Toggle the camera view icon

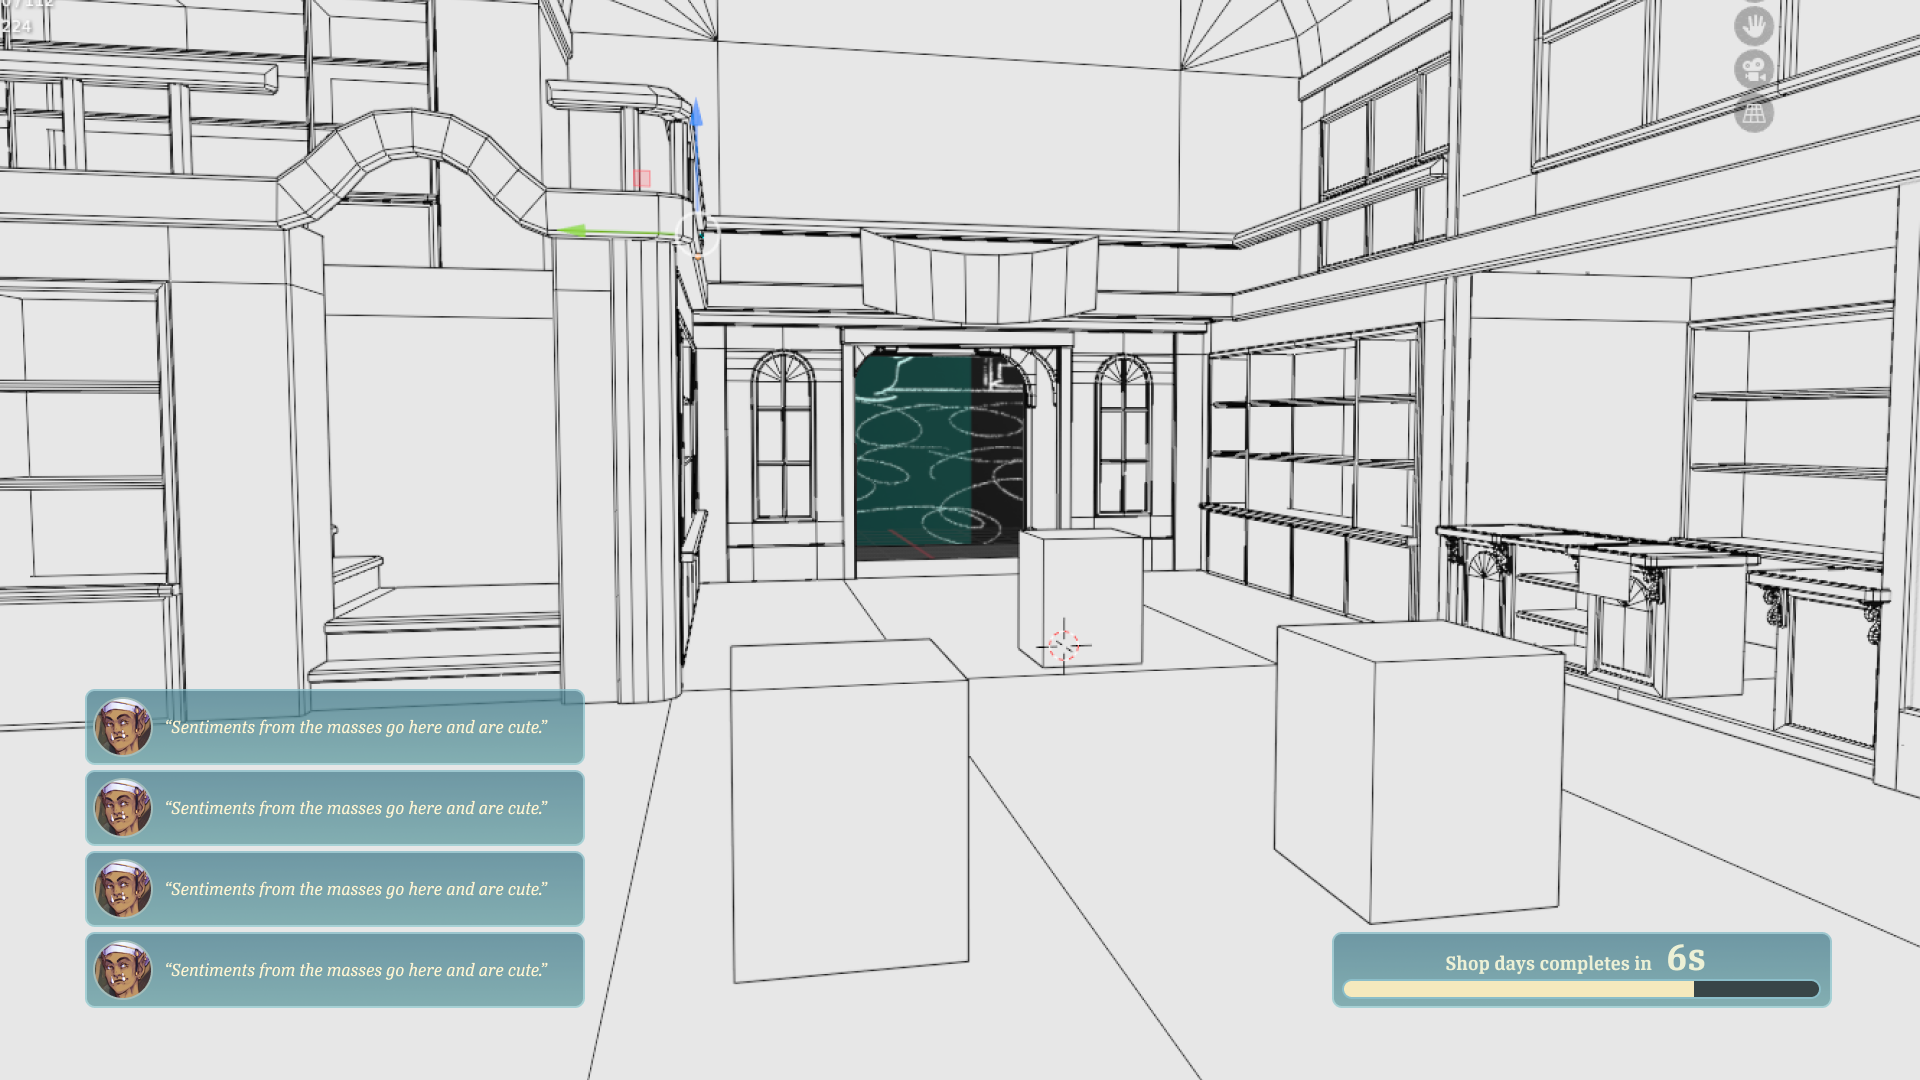click(x=1753, y=70)
